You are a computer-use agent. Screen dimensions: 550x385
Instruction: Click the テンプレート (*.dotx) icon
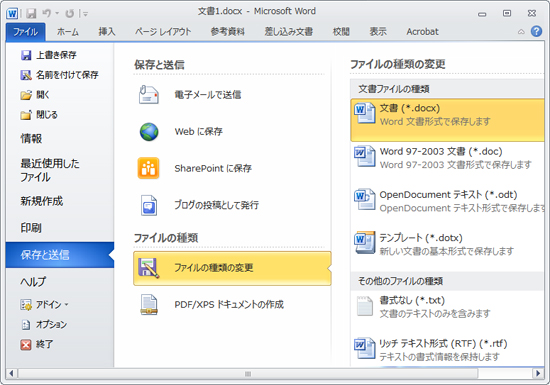click(365, 243)
